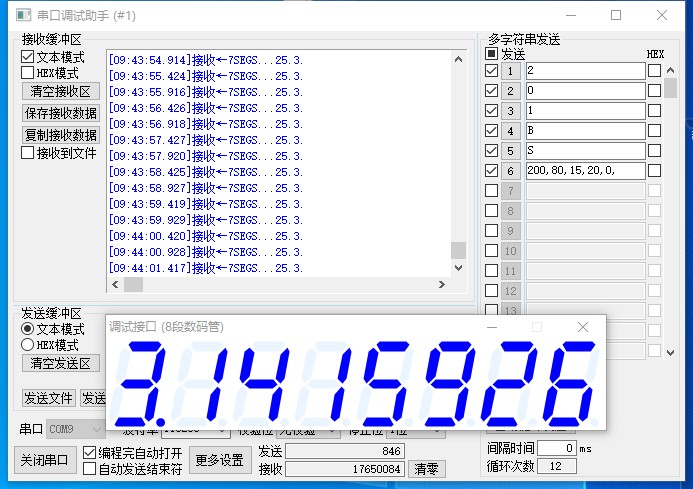Minimize the 串口调试助手 main window
Image resolution: width=693 pixels, height=489 pixels.
coord(571,15)
